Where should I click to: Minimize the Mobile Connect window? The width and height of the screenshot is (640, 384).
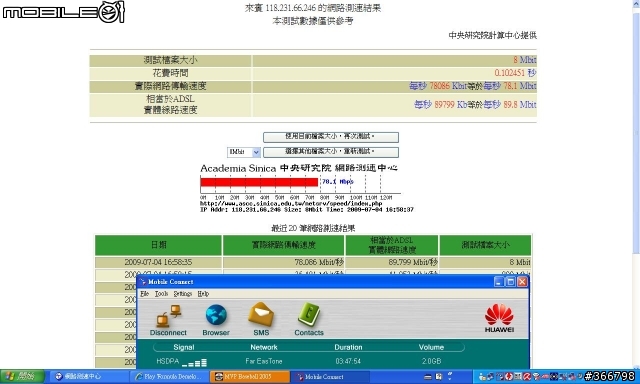(499, 282)
